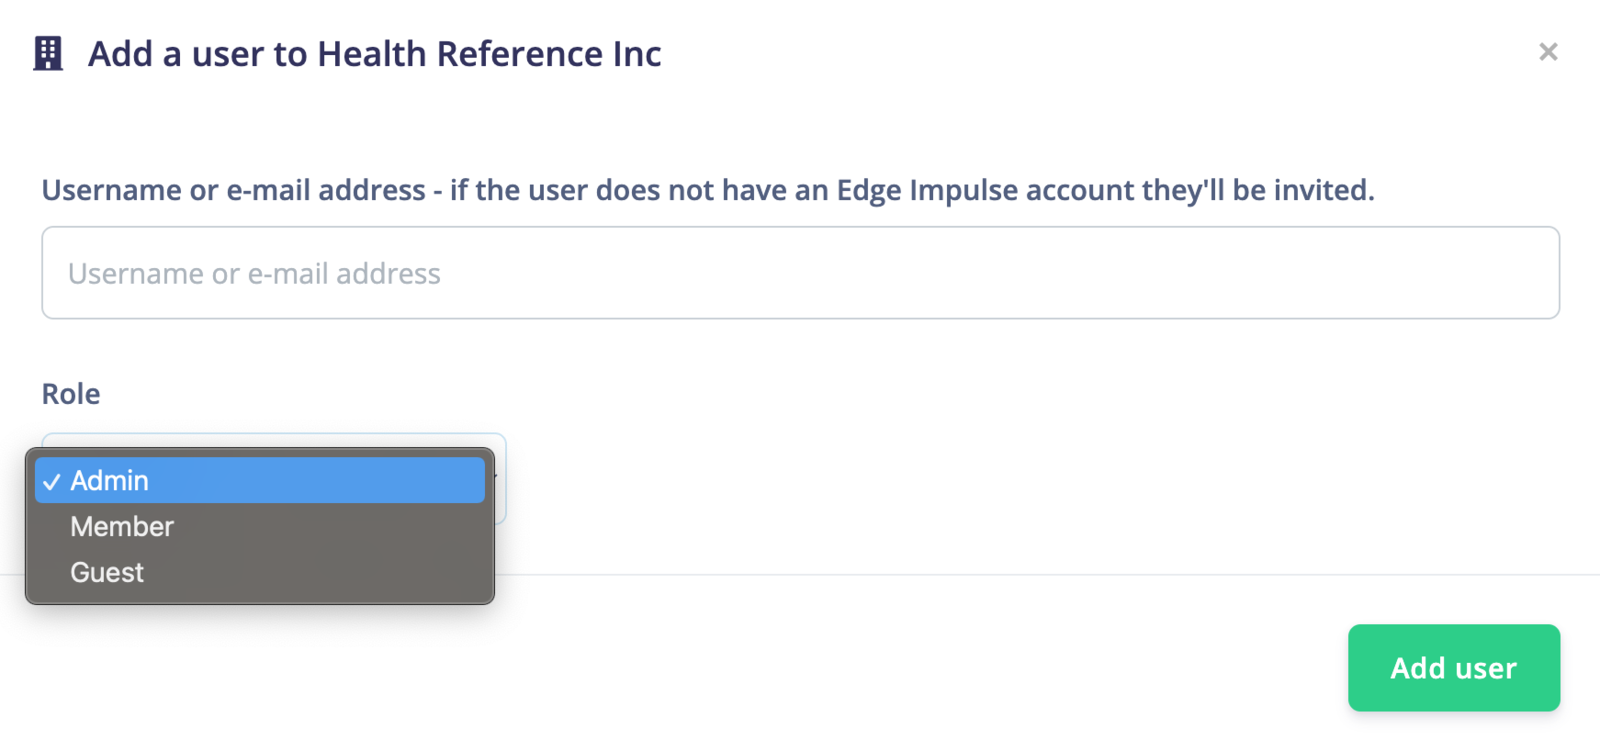Screen dimensions: 1600x751
Task: Click the organization building icon
Action: tap(48, 53)
